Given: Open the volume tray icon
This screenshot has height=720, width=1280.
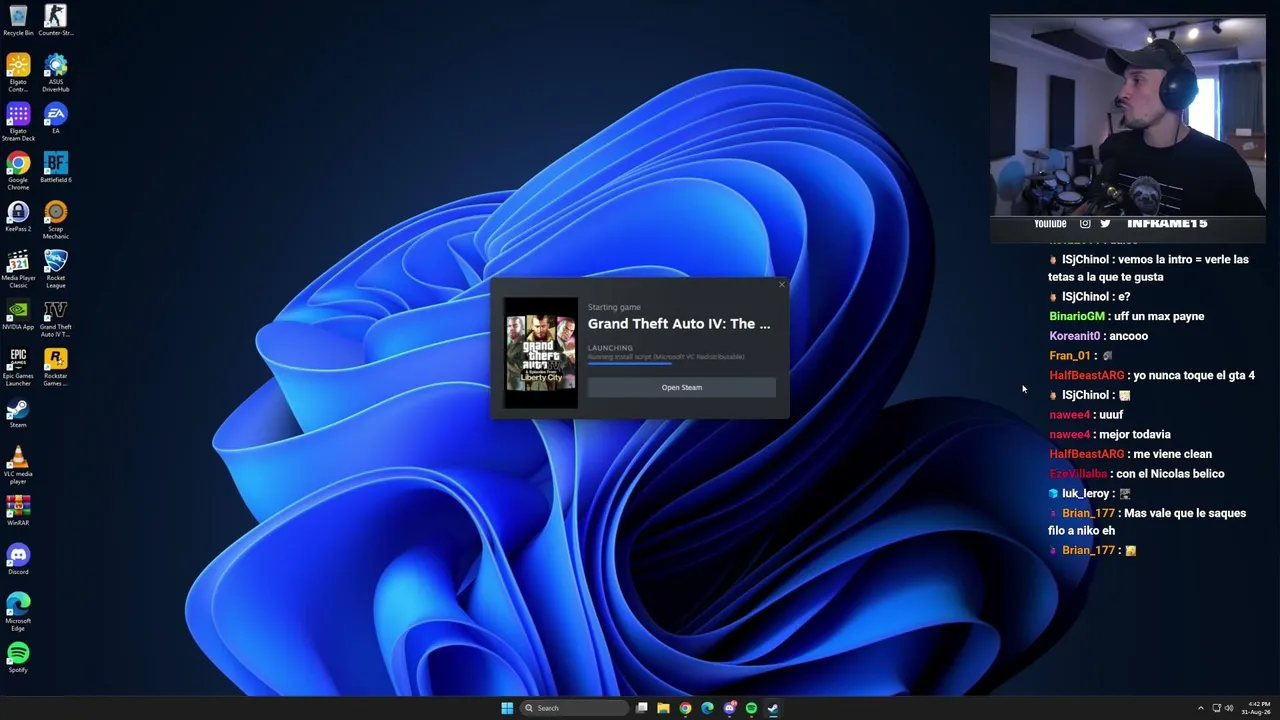Looking at the screenshot, I should 1229,708.
